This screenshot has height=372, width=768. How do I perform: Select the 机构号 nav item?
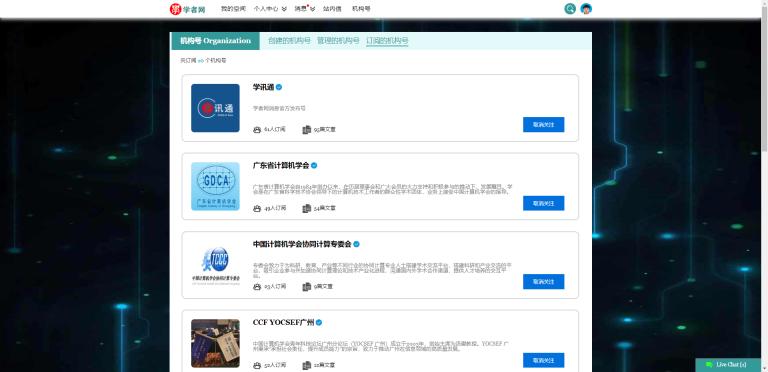click(361, 9)
